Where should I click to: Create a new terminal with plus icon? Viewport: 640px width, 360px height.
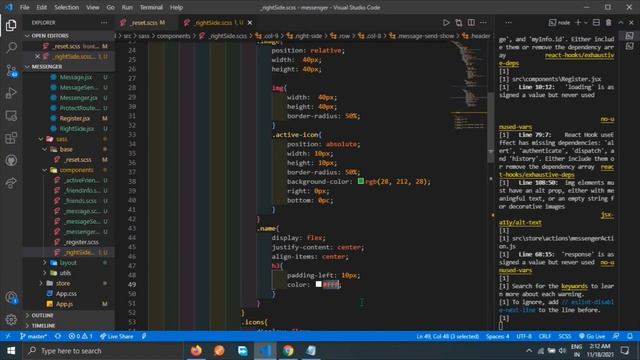(x=578, y=22)
